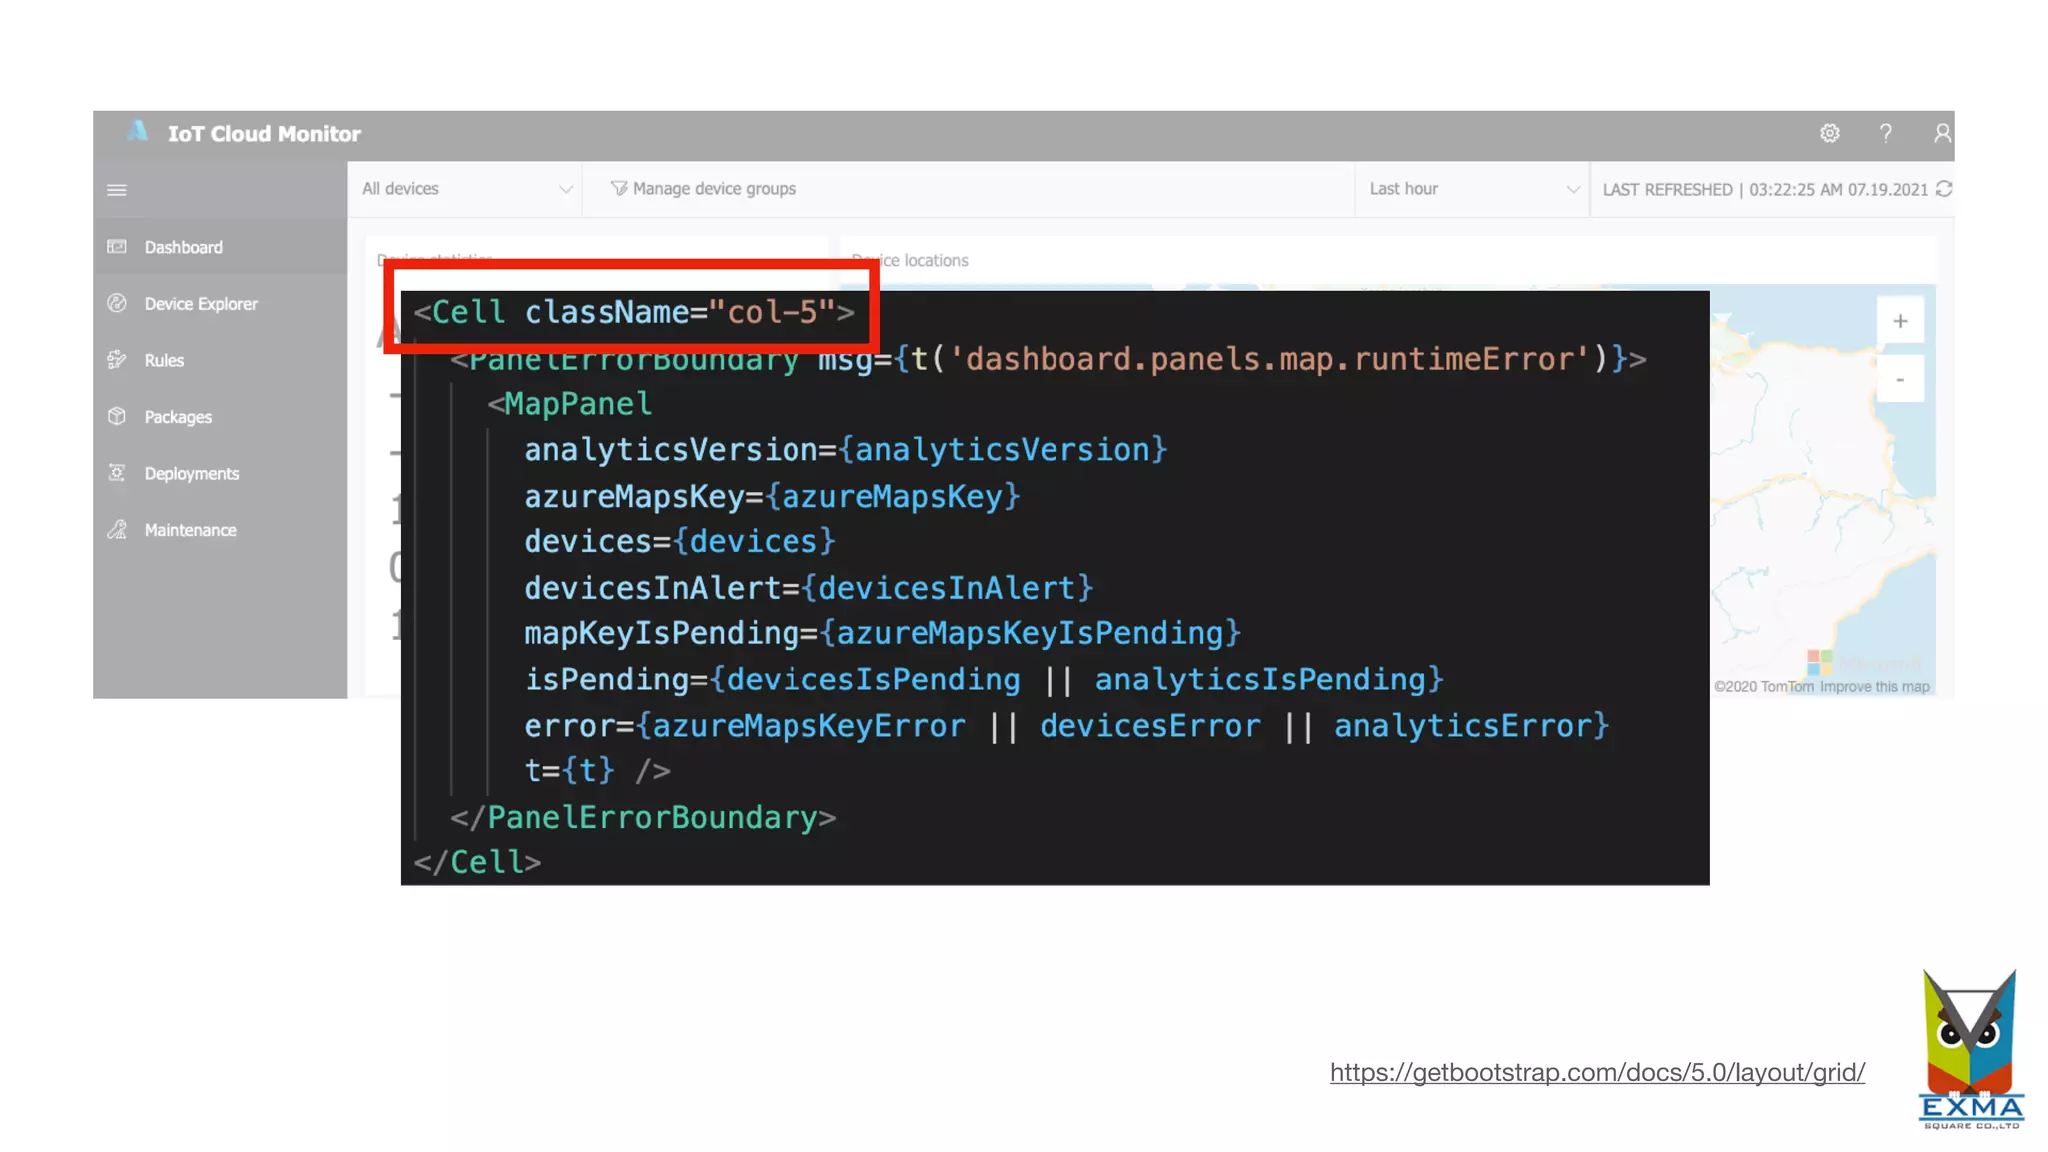The height and width of the screenshot is (1152, 2048).
Task: Zoom in on the map with plus button
Action: [1900, 321]
